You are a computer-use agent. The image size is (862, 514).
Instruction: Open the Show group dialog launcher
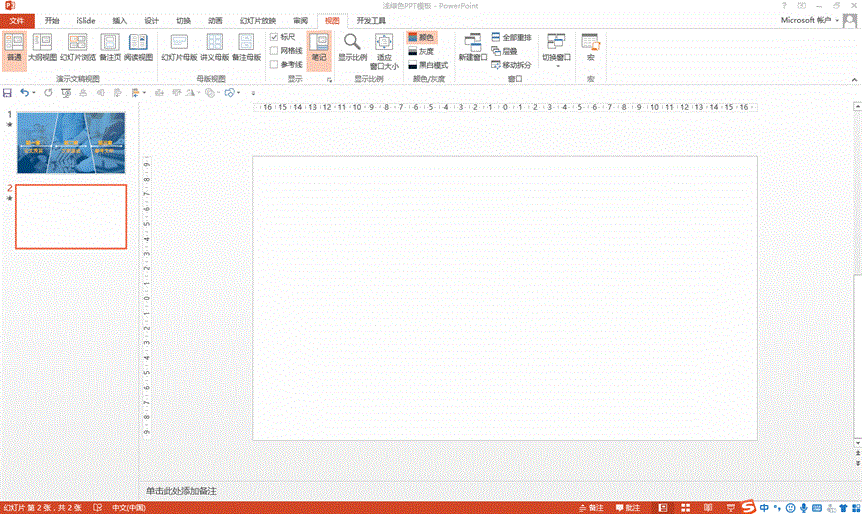329,78
